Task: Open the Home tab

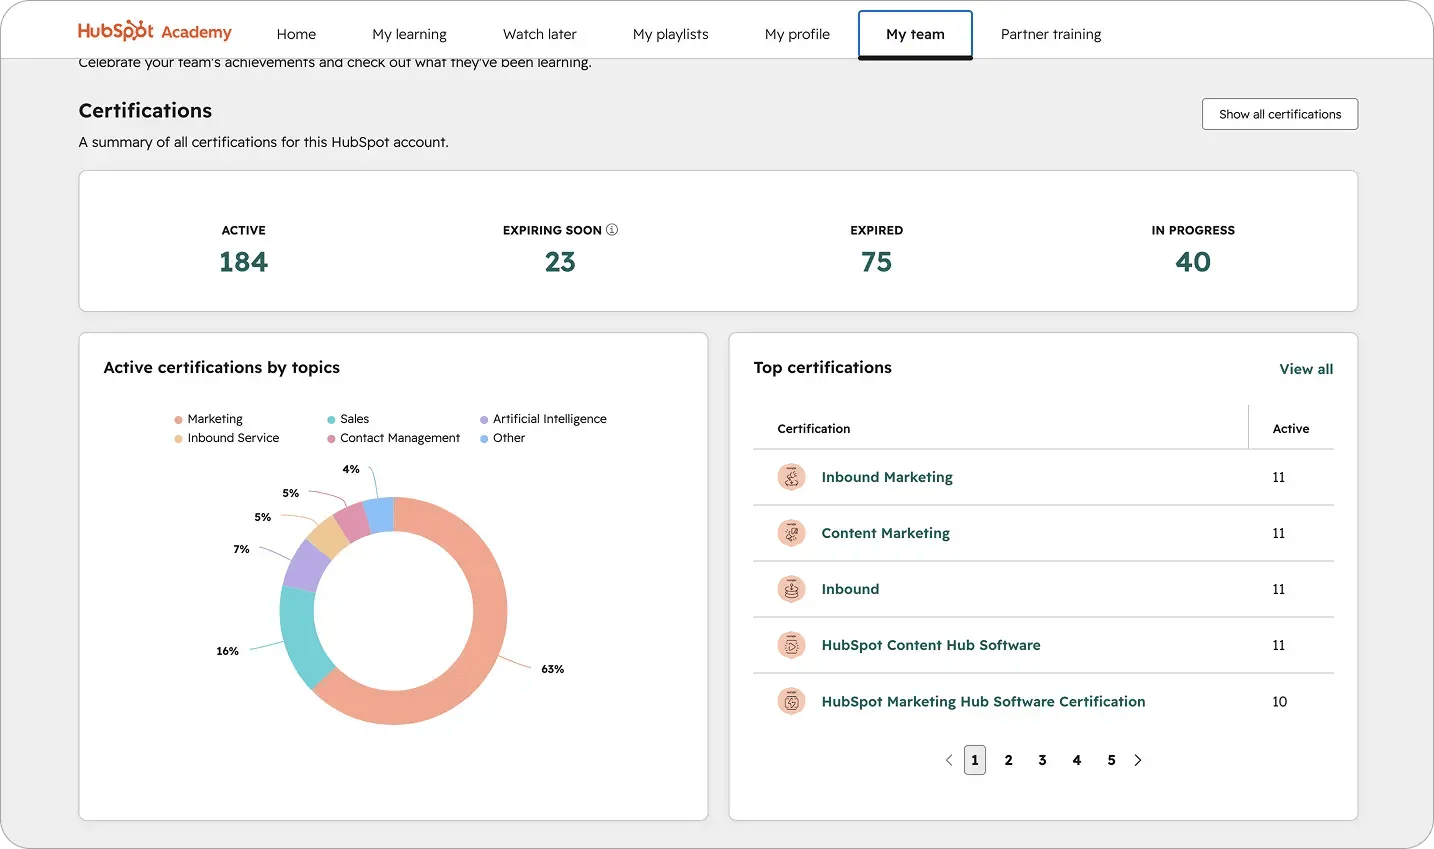Action: click(296, 34)
